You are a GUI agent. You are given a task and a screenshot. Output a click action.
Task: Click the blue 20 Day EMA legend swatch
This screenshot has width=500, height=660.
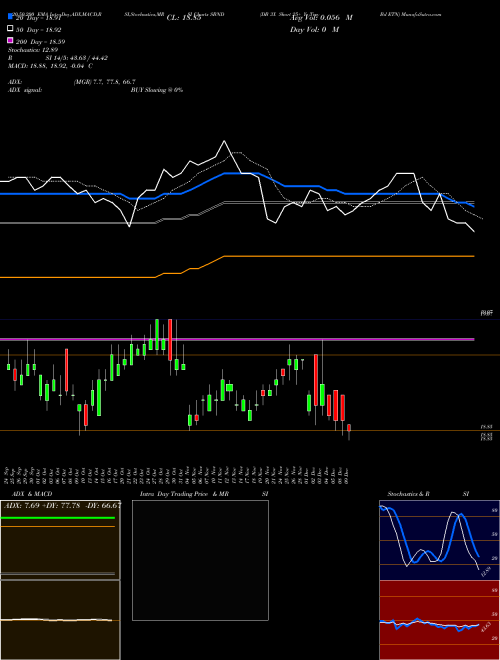click(x=10, y=17)
